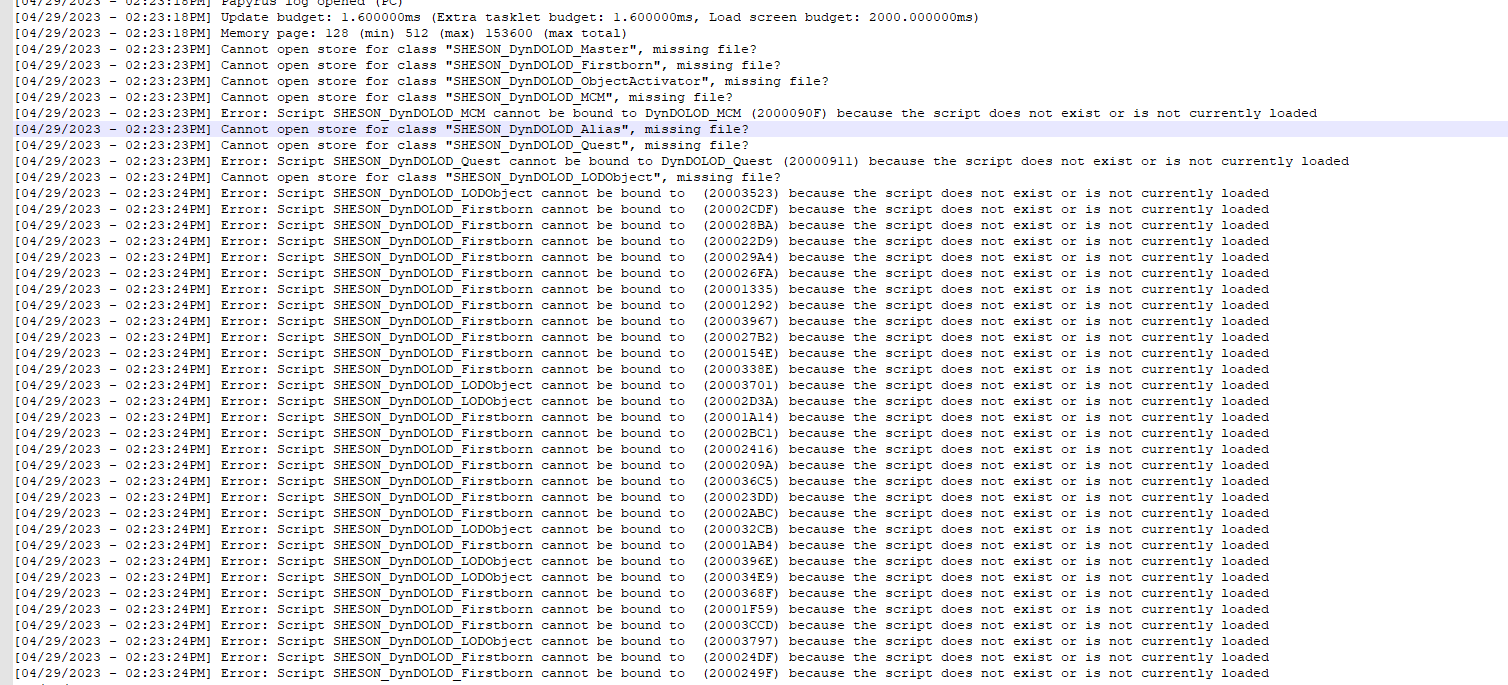Place cursor on error line 2000209A
The height and width of the screenshot is (685, 1508).
(x=642, y=465)
